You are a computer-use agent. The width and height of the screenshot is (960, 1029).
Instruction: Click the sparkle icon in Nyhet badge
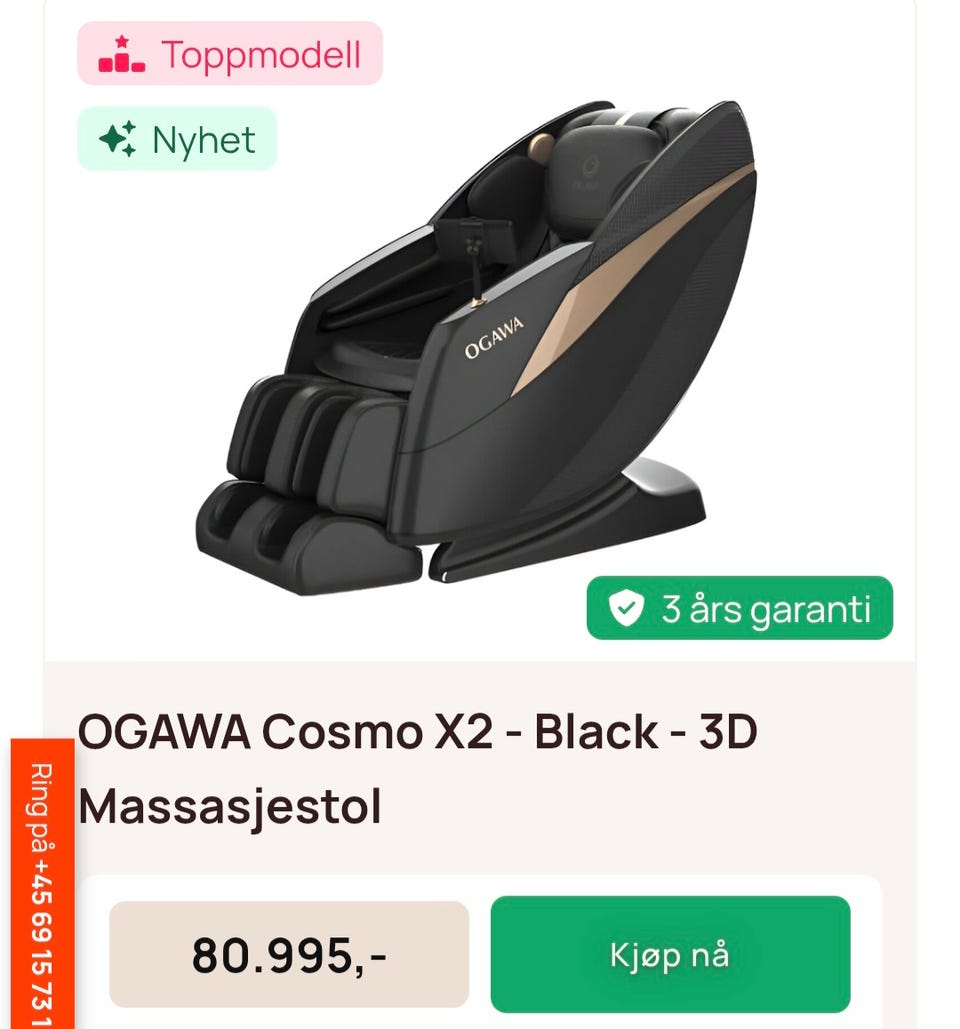click(118, 139)
